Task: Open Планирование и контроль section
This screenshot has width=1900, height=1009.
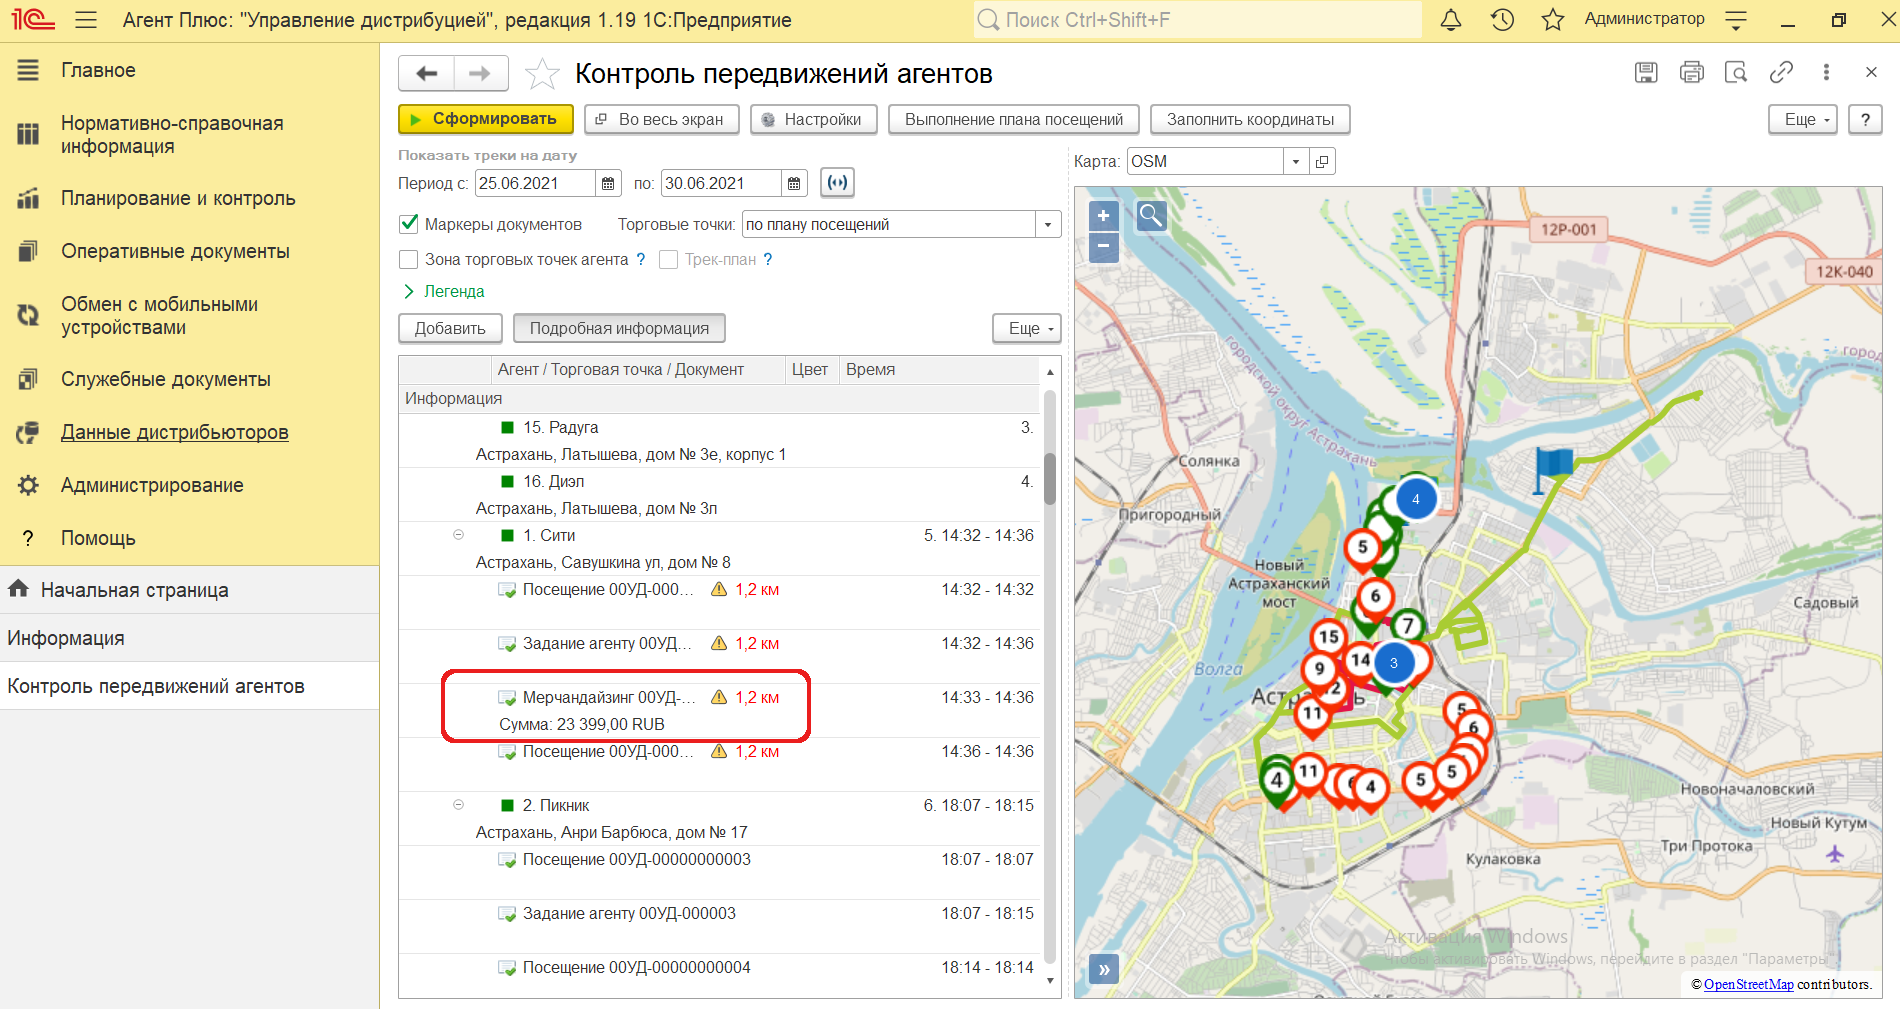Action: tap(178, 198)
